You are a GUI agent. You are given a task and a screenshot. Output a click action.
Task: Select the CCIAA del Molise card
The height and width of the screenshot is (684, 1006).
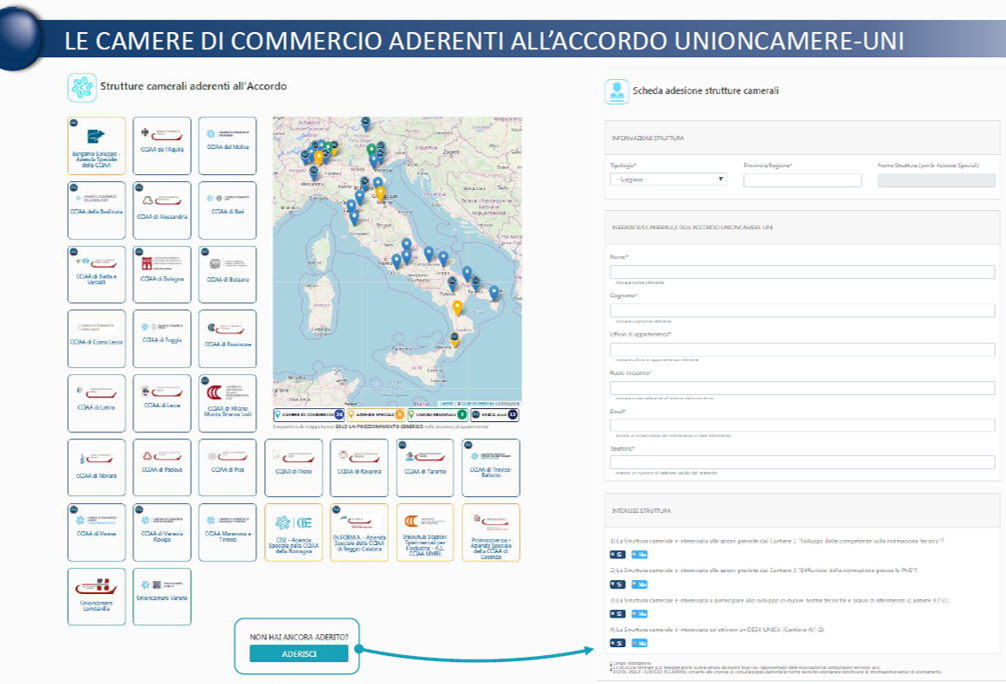coord(227,146)
